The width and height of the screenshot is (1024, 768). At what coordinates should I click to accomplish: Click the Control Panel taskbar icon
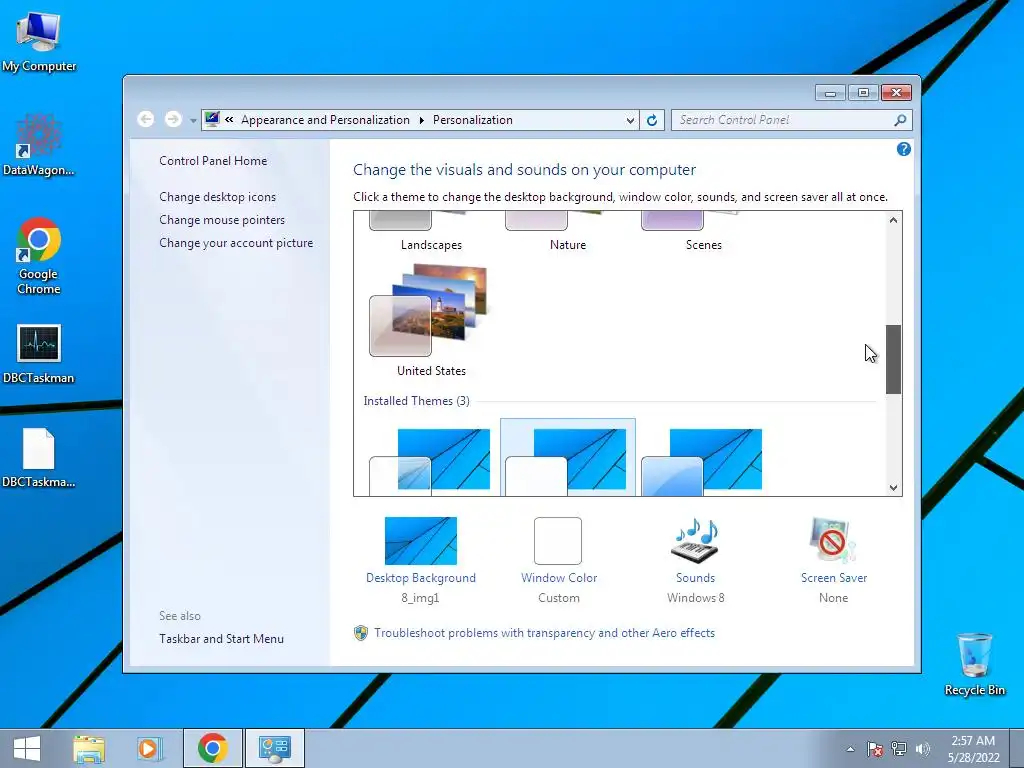pos(274,748)
